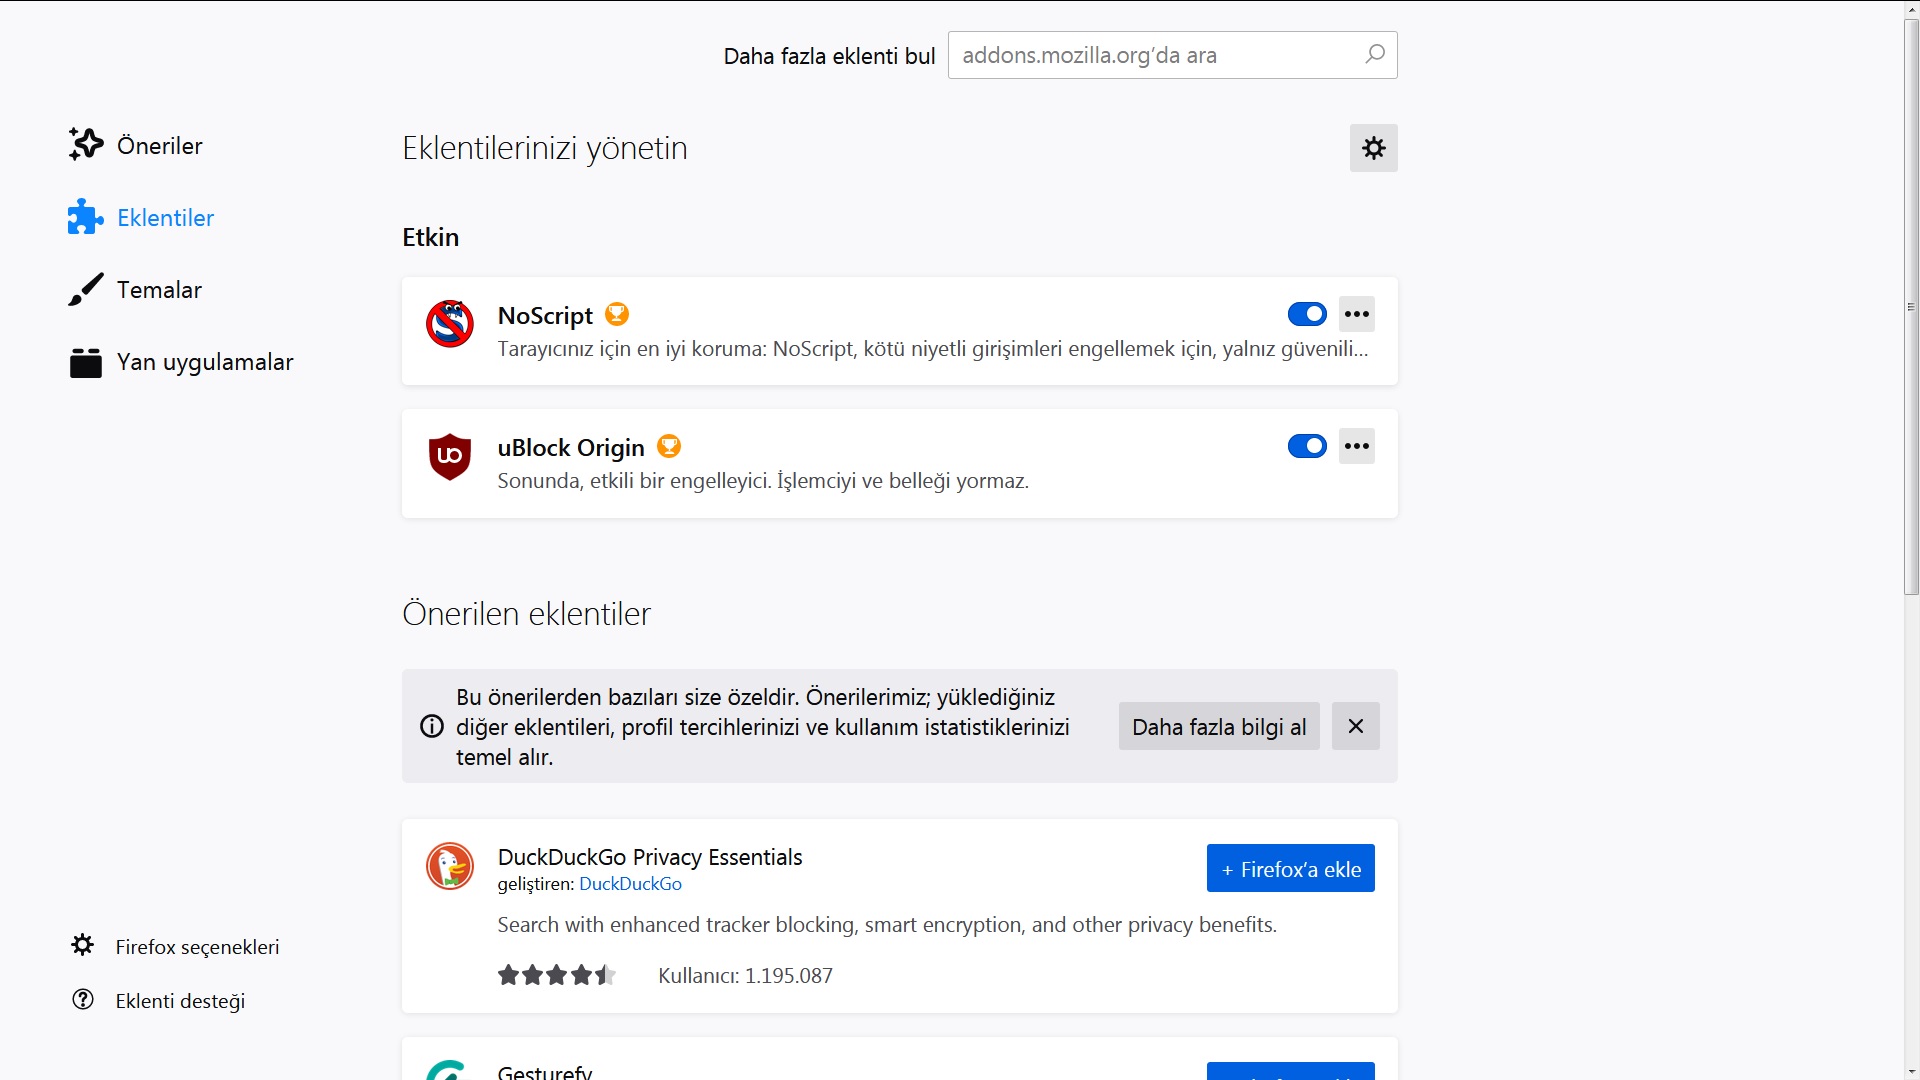This screenshot has height=1080, width=1920.
Task: Click the Firefox seçenekleri gear icon
Action: [x=83, y=945]
